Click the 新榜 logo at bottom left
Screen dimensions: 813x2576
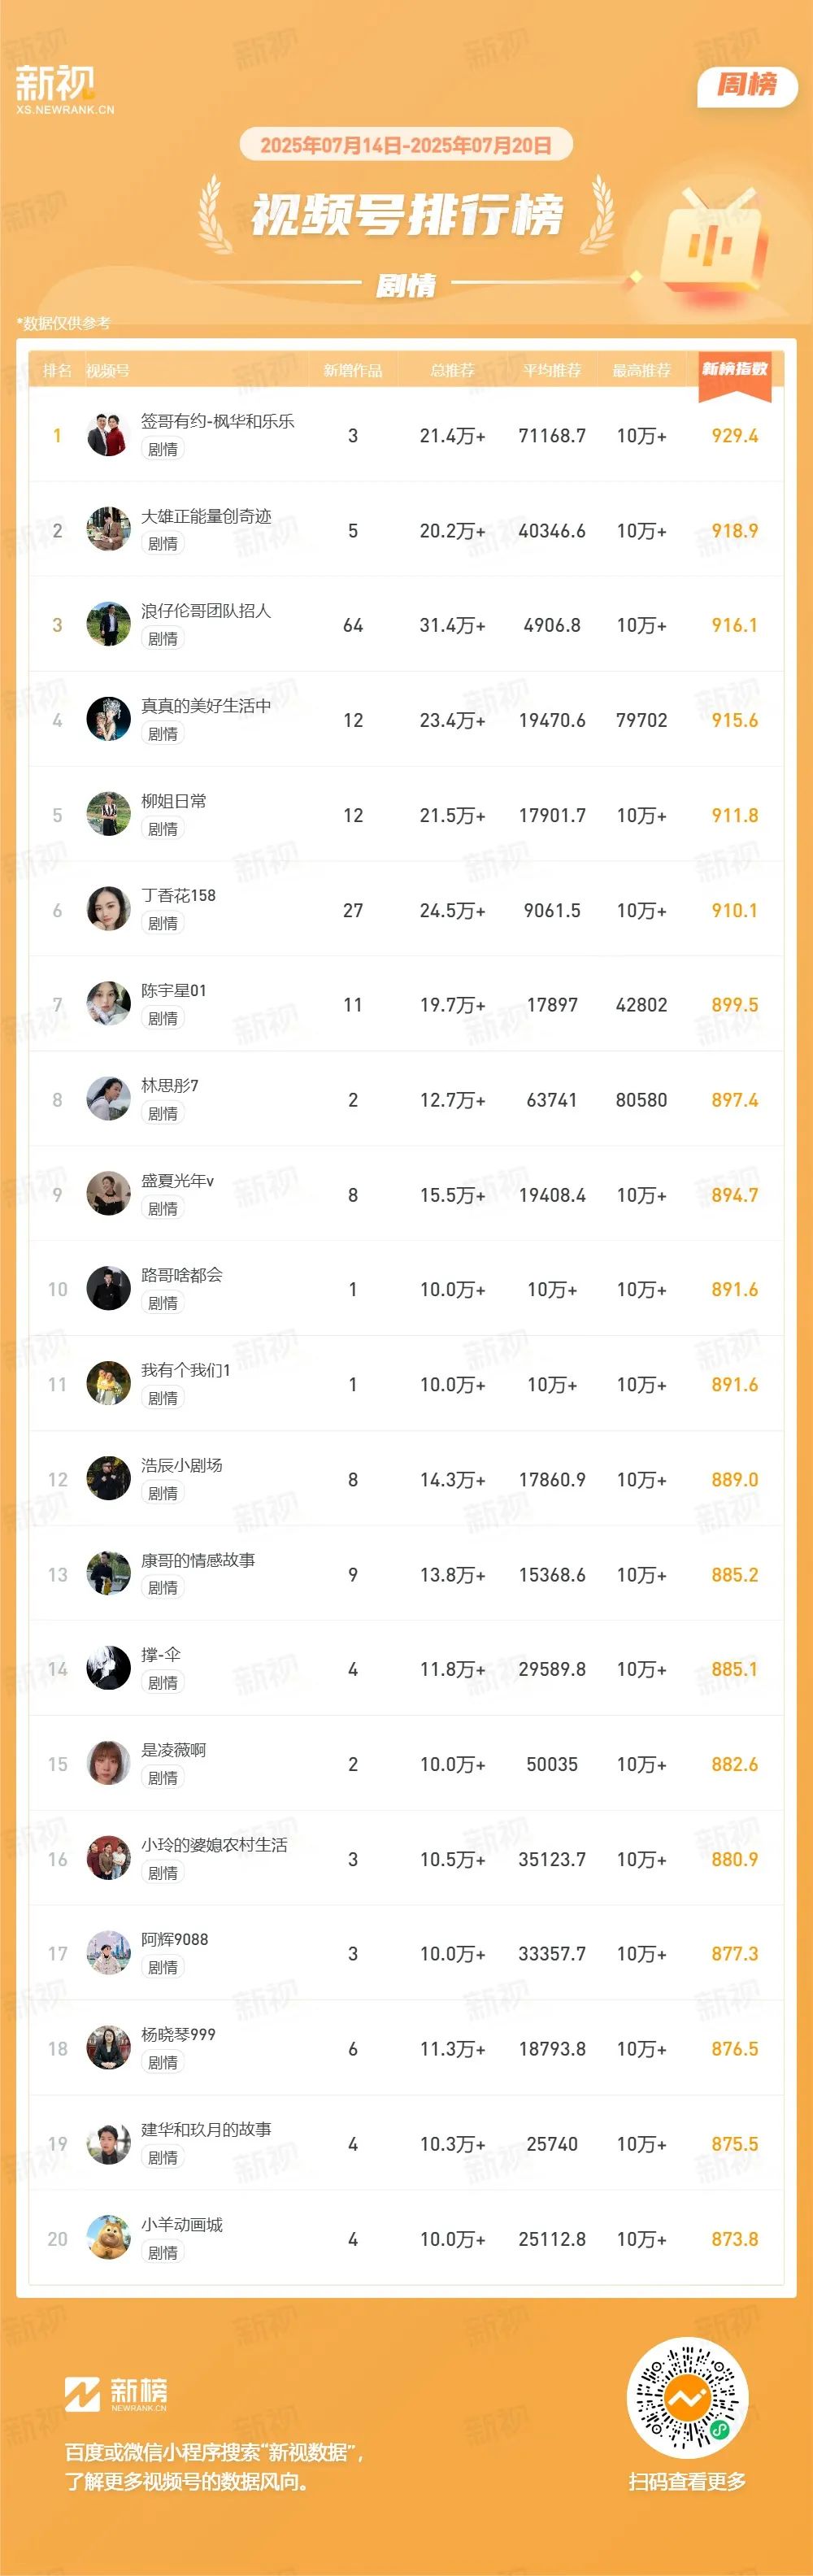[x=116, y=2393]
